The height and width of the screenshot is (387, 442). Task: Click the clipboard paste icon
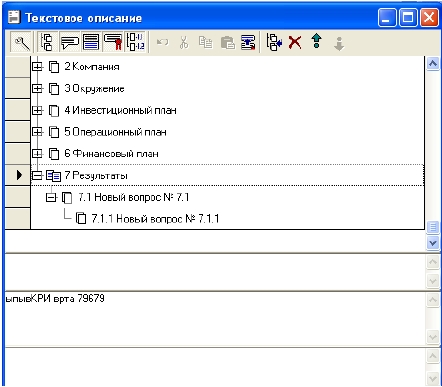228,43
